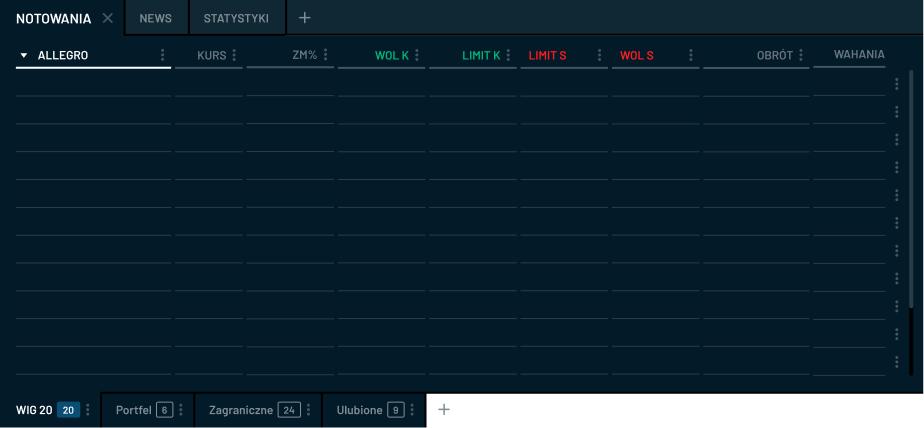This screenshot has width=924, height=428.
Task: Click the vertical scrollbar on the table
Action: point(911,200)
